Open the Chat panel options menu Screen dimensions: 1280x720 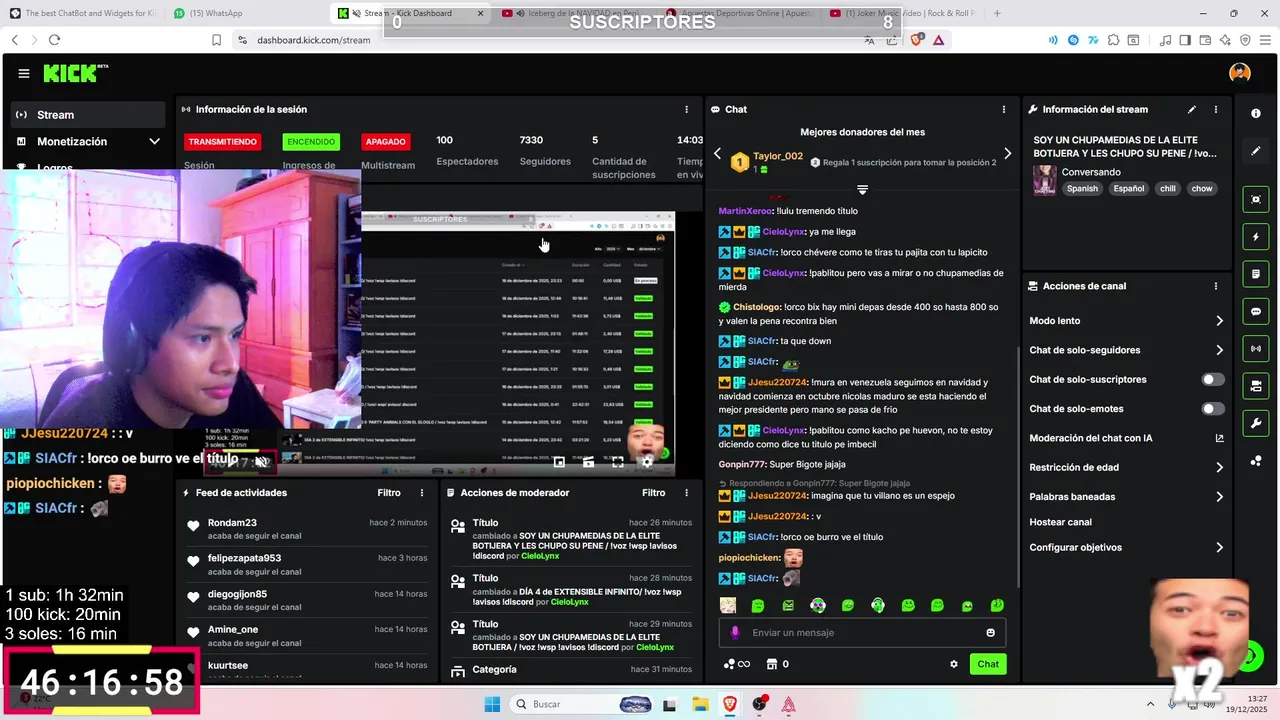point(1004,109)
